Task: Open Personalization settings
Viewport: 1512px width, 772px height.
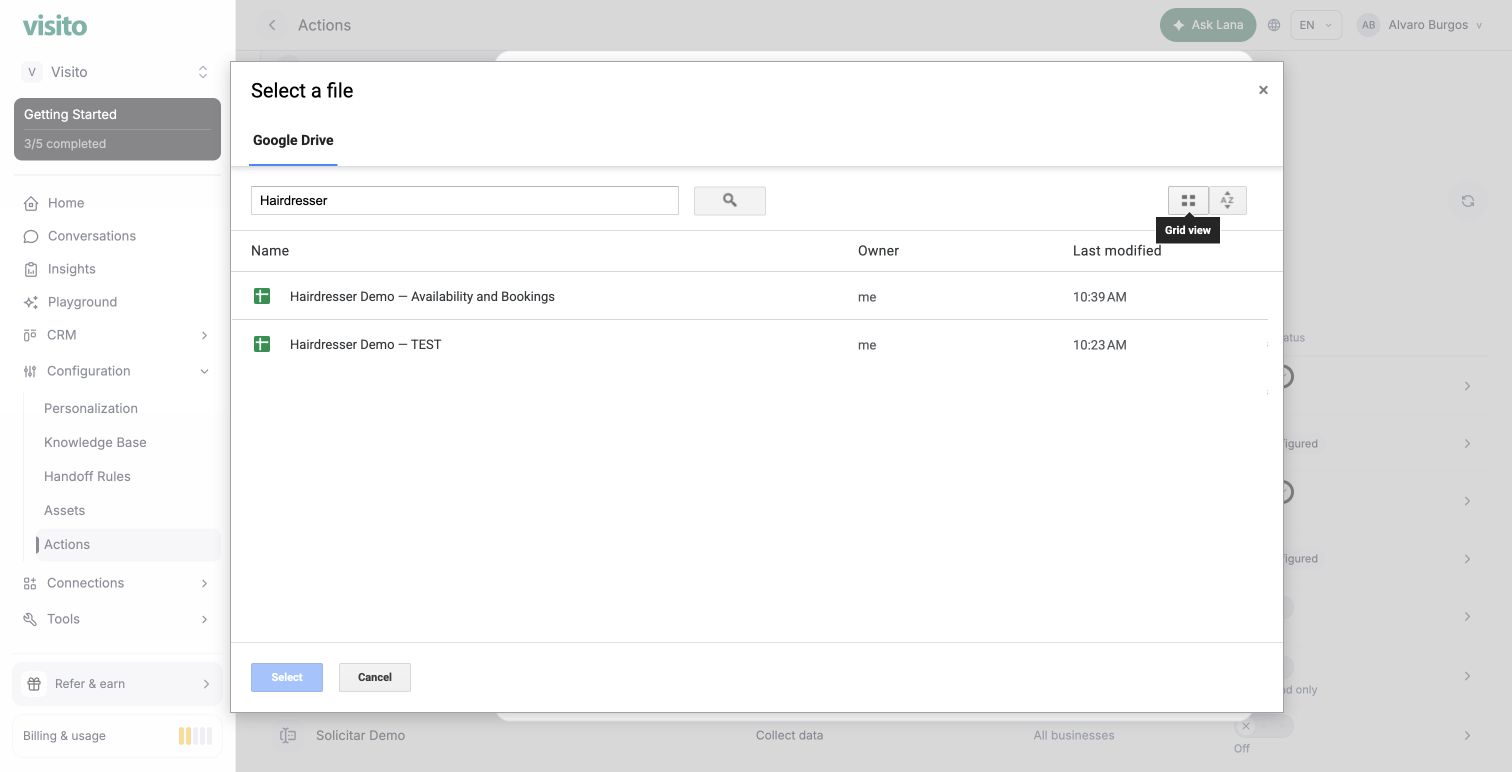Action: [x=91, y=408]
